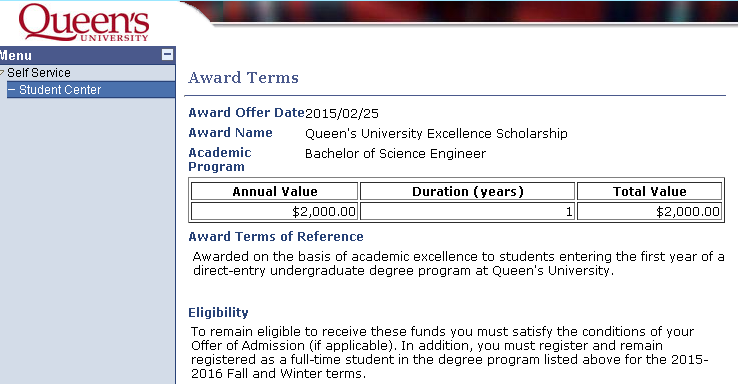
Task: Select the $2,000.00 Annual Value cell
Action: pos(274,211)
